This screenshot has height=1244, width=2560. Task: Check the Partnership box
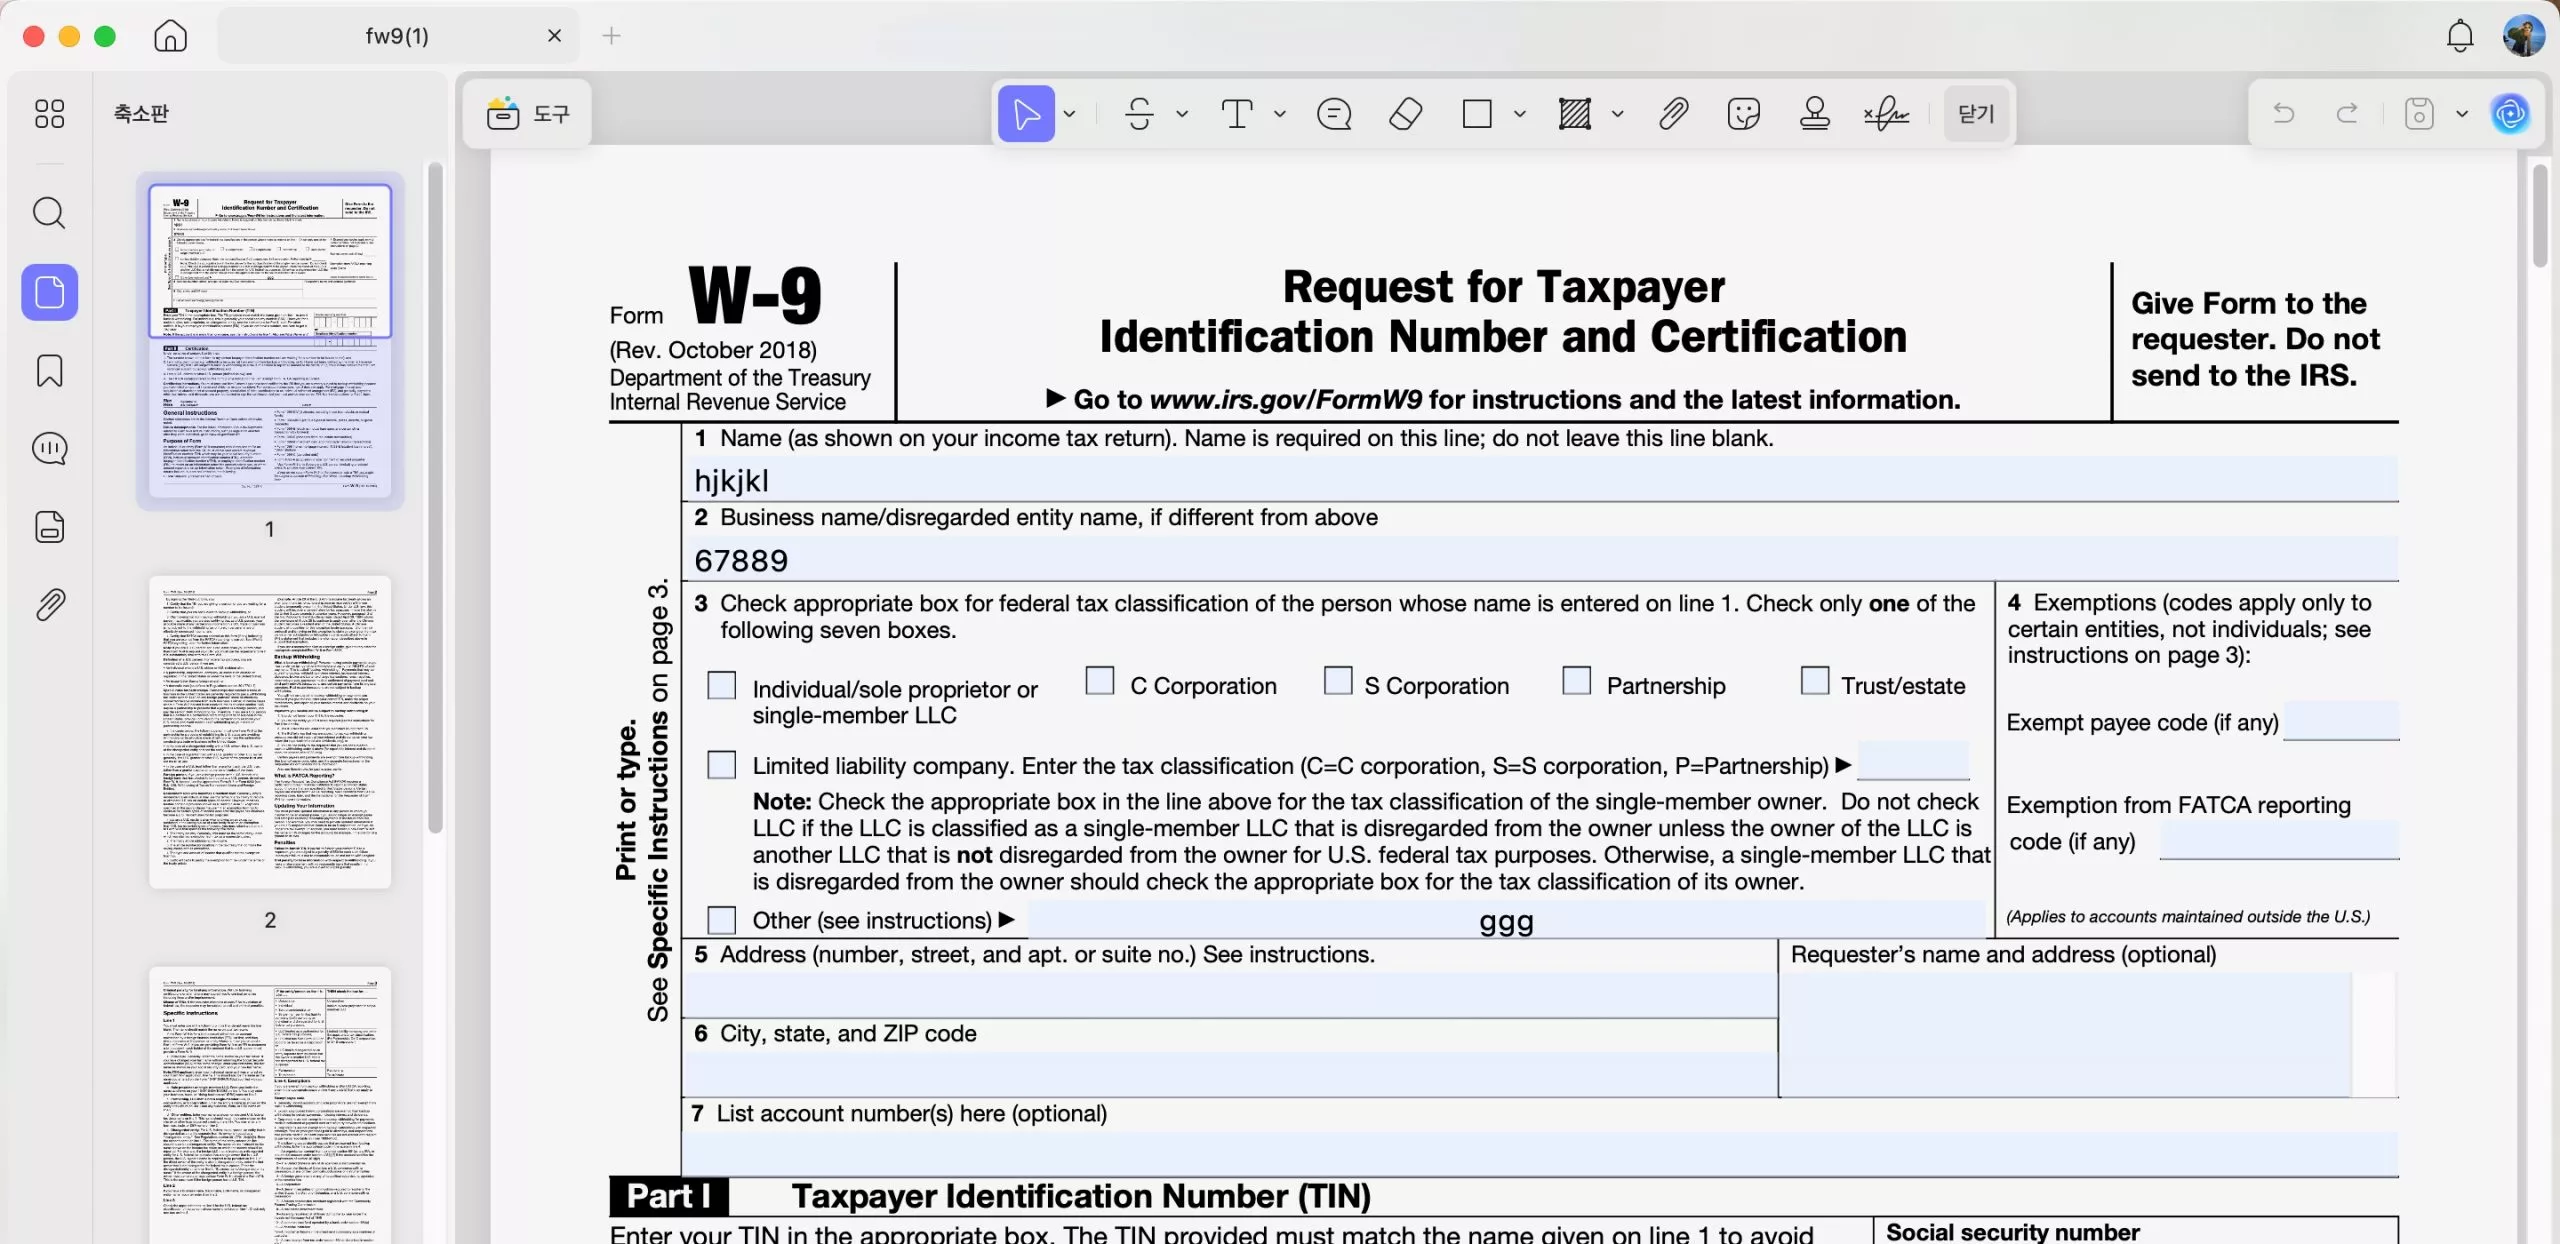pos(1576,680)
